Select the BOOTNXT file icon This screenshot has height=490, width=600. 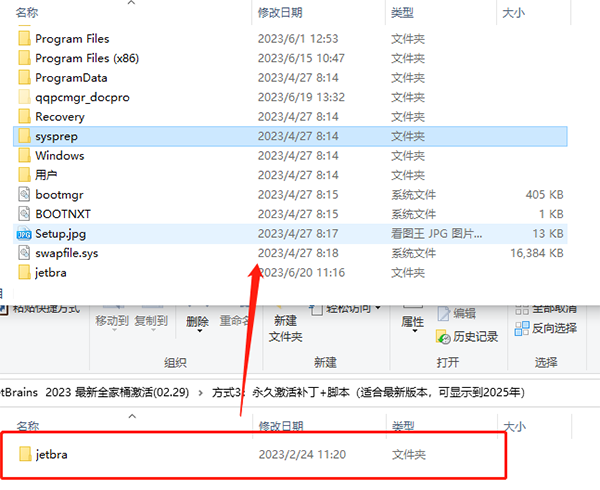click(x=24, y=214)
